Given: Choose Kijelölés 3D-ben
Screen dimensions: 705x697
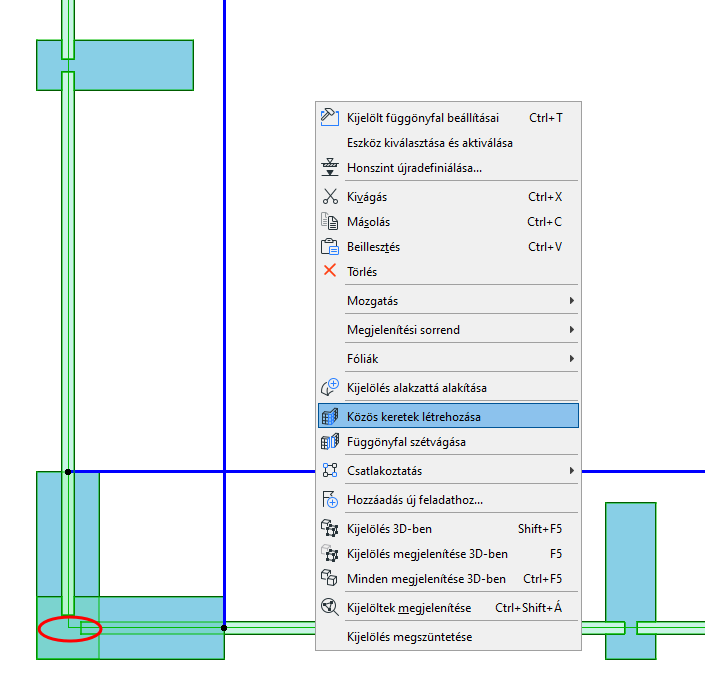Looking at the screenshot, I should click(x=448, y=528).
